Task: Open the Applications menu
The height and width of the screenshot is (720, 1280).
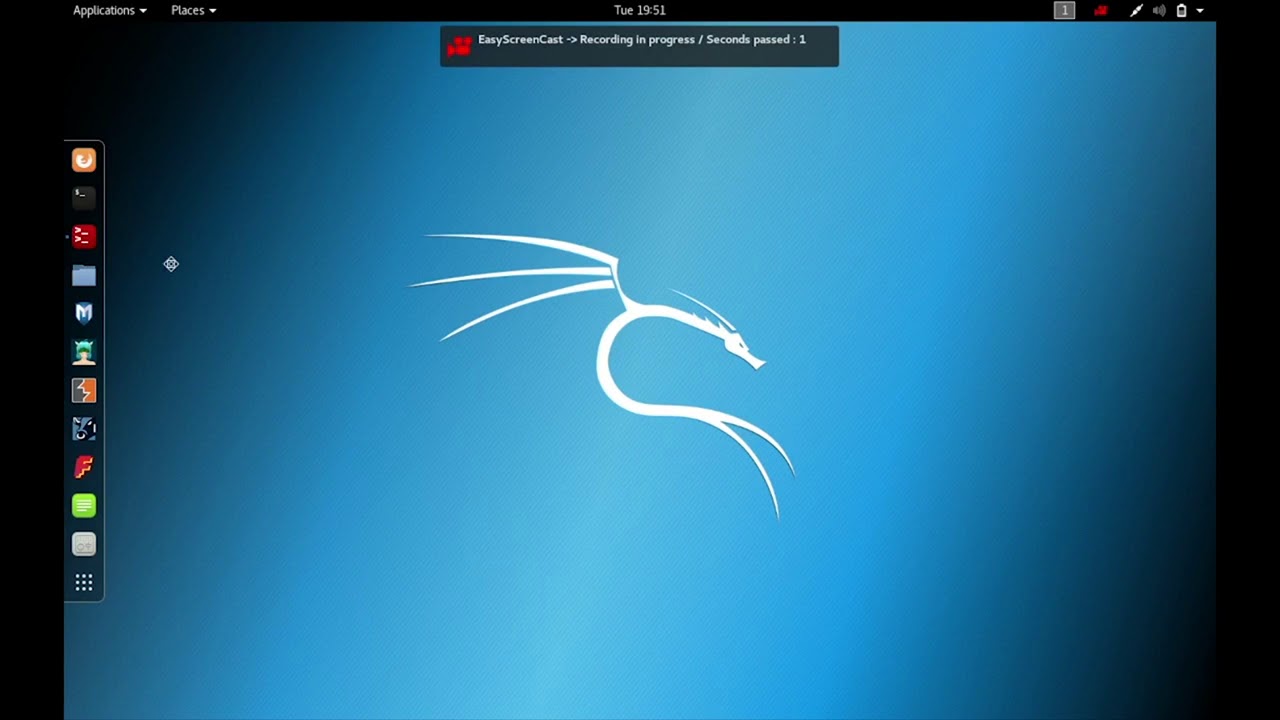Action: click(x=110, y=10)
